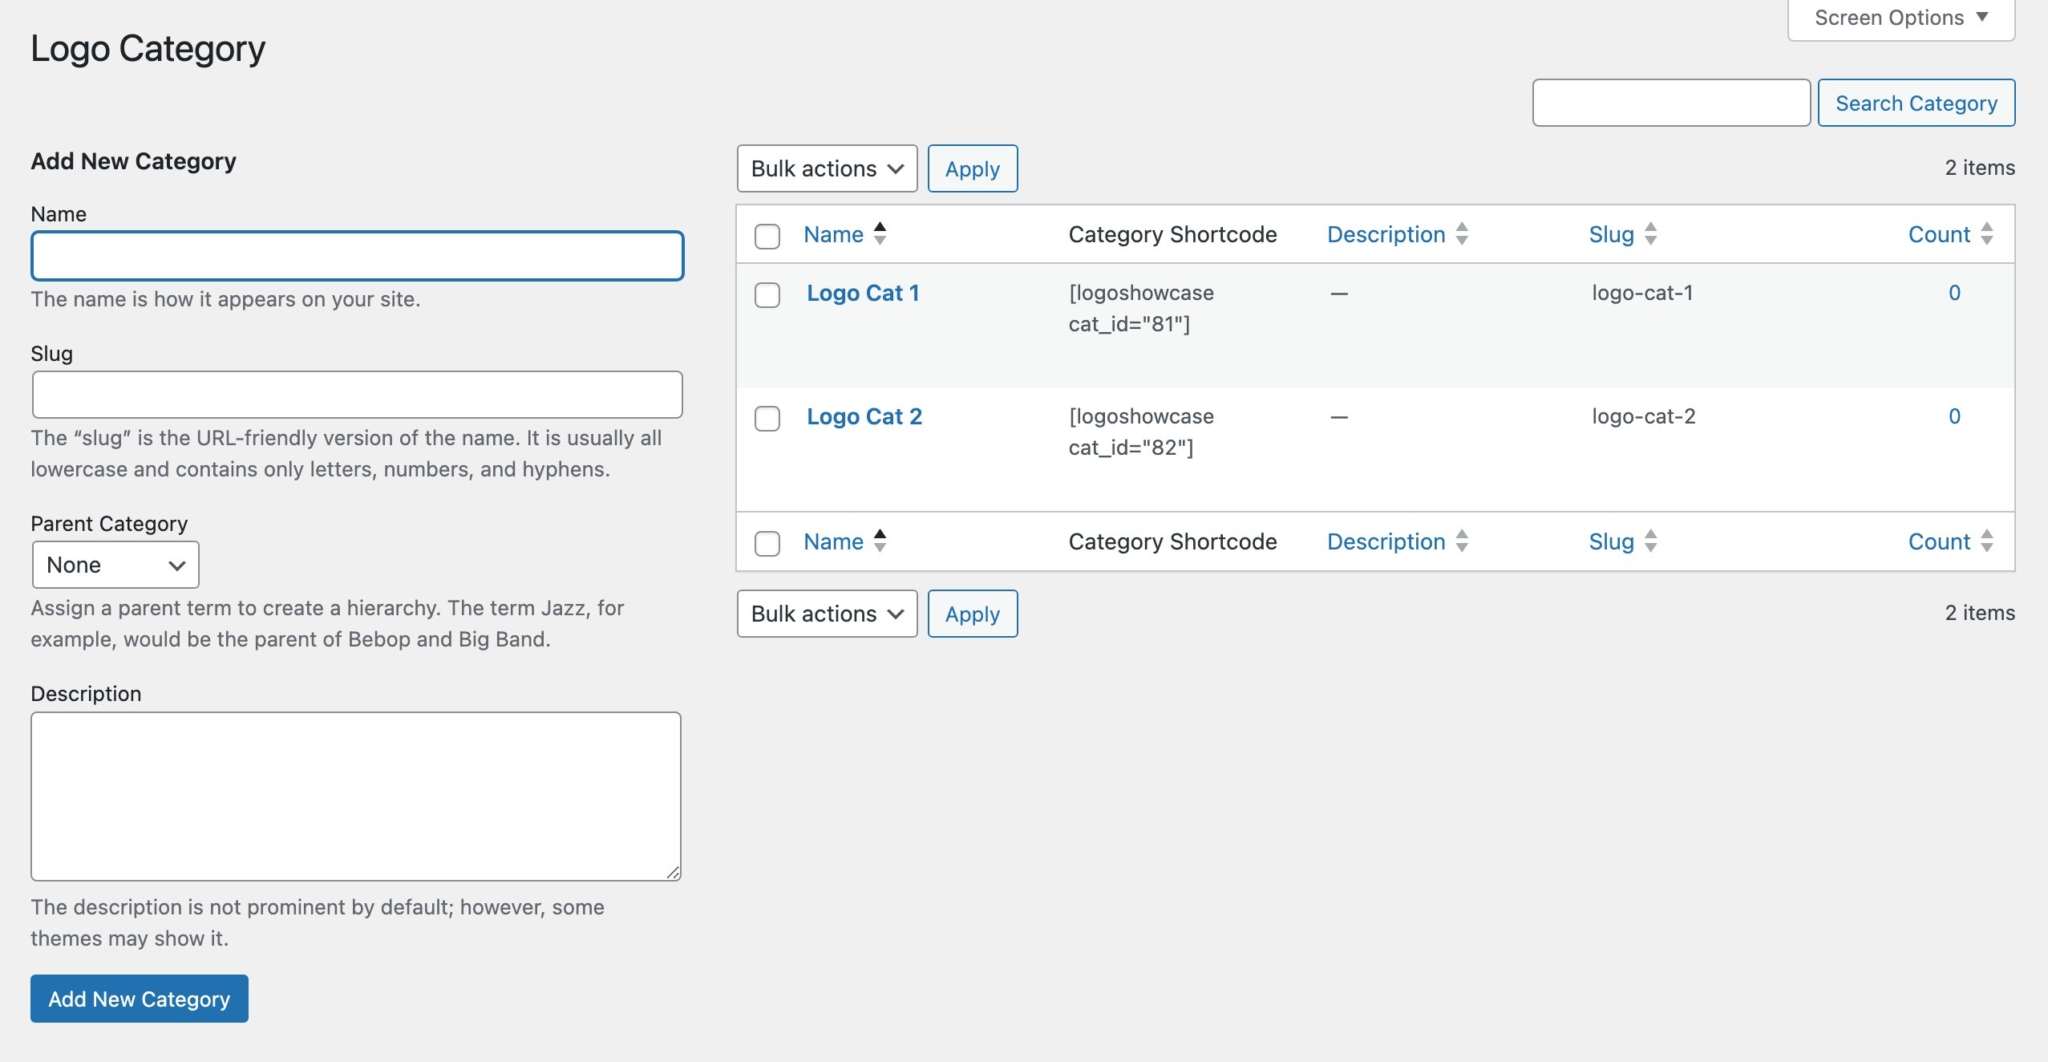Check the Logo Cat 2 row checkbox
Screen dimensions: 2048x1062
(767, 418)
